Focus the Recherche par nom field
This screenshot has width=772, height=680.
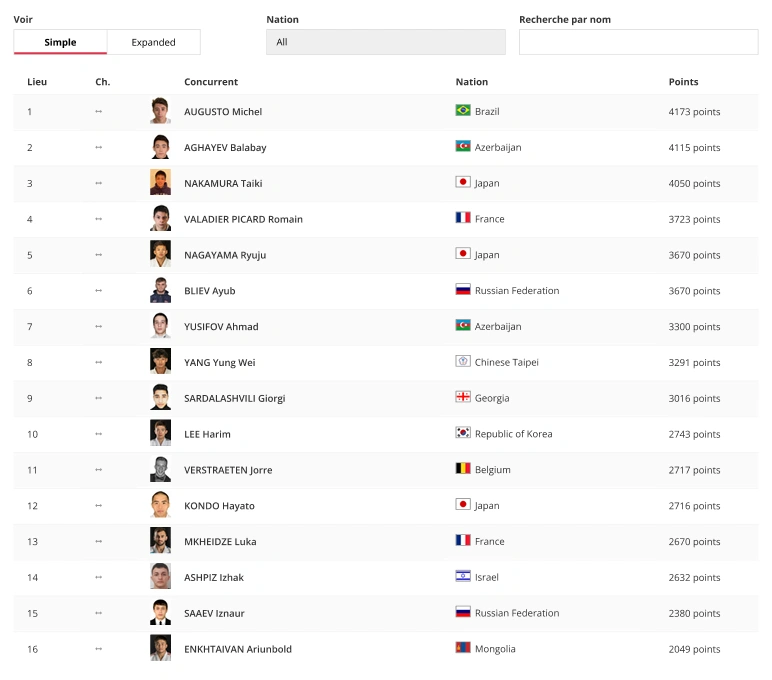click(638, 42)
